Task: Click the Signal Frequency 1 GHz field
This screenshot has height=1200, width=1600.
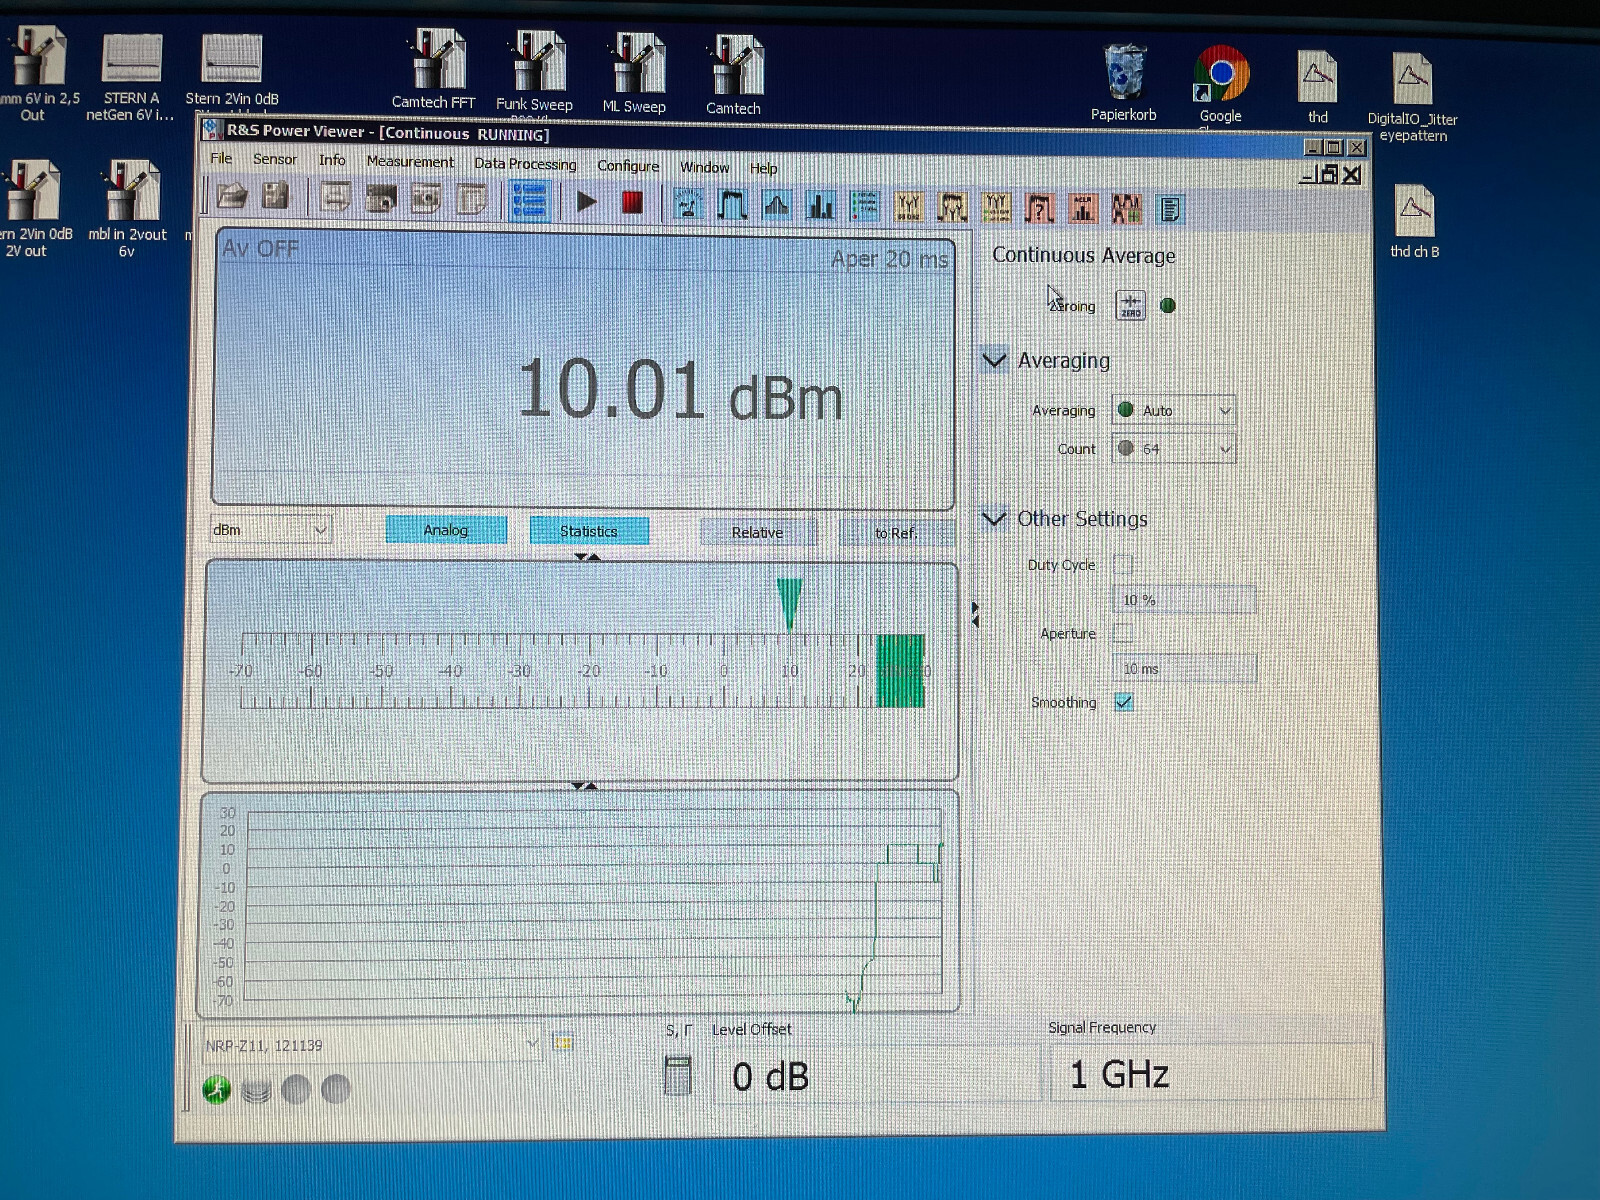Action: tap(1209, 1073)
